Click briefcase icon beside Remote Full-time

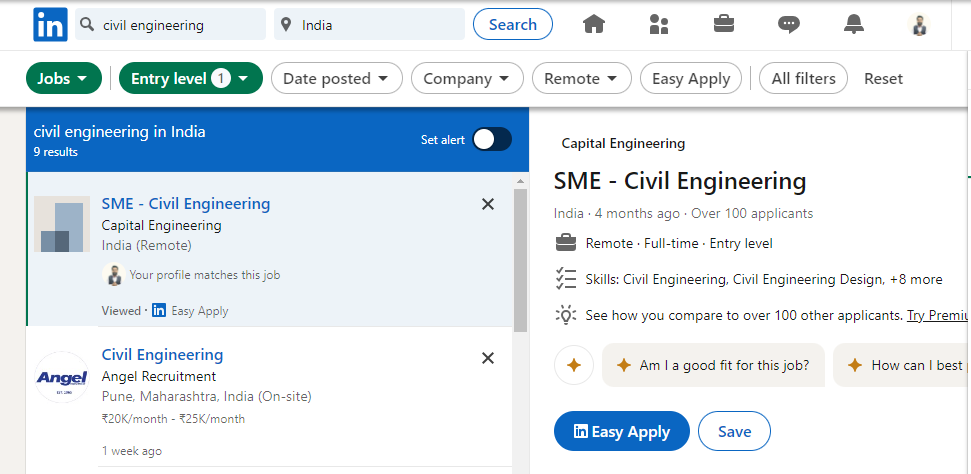(565, 243)
